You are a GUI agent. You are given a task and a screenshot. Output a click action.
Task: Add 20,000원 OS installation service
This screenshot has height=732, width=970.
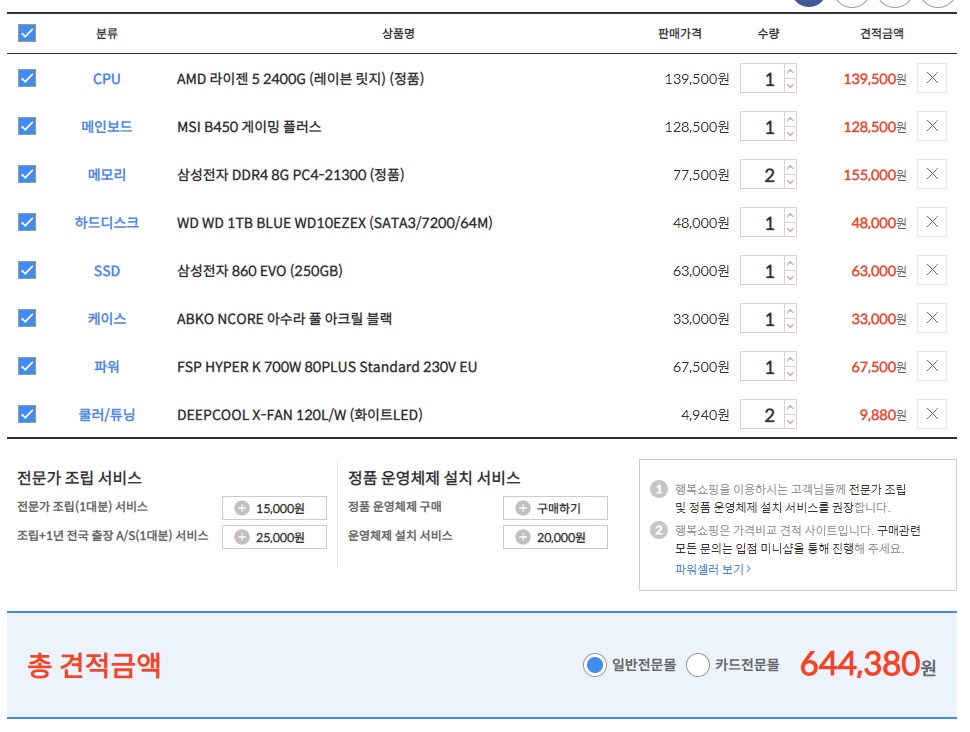tap(555, 537)
